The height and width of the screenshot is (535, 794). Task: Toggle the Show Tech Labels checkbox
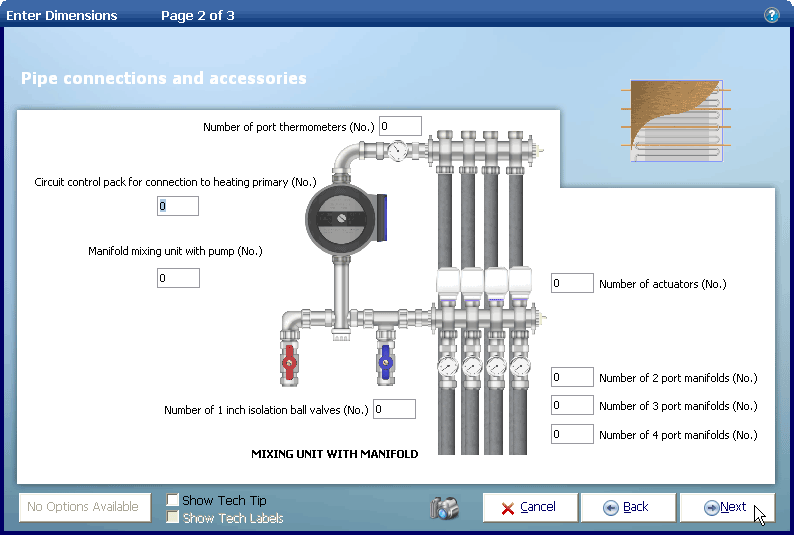173,518
